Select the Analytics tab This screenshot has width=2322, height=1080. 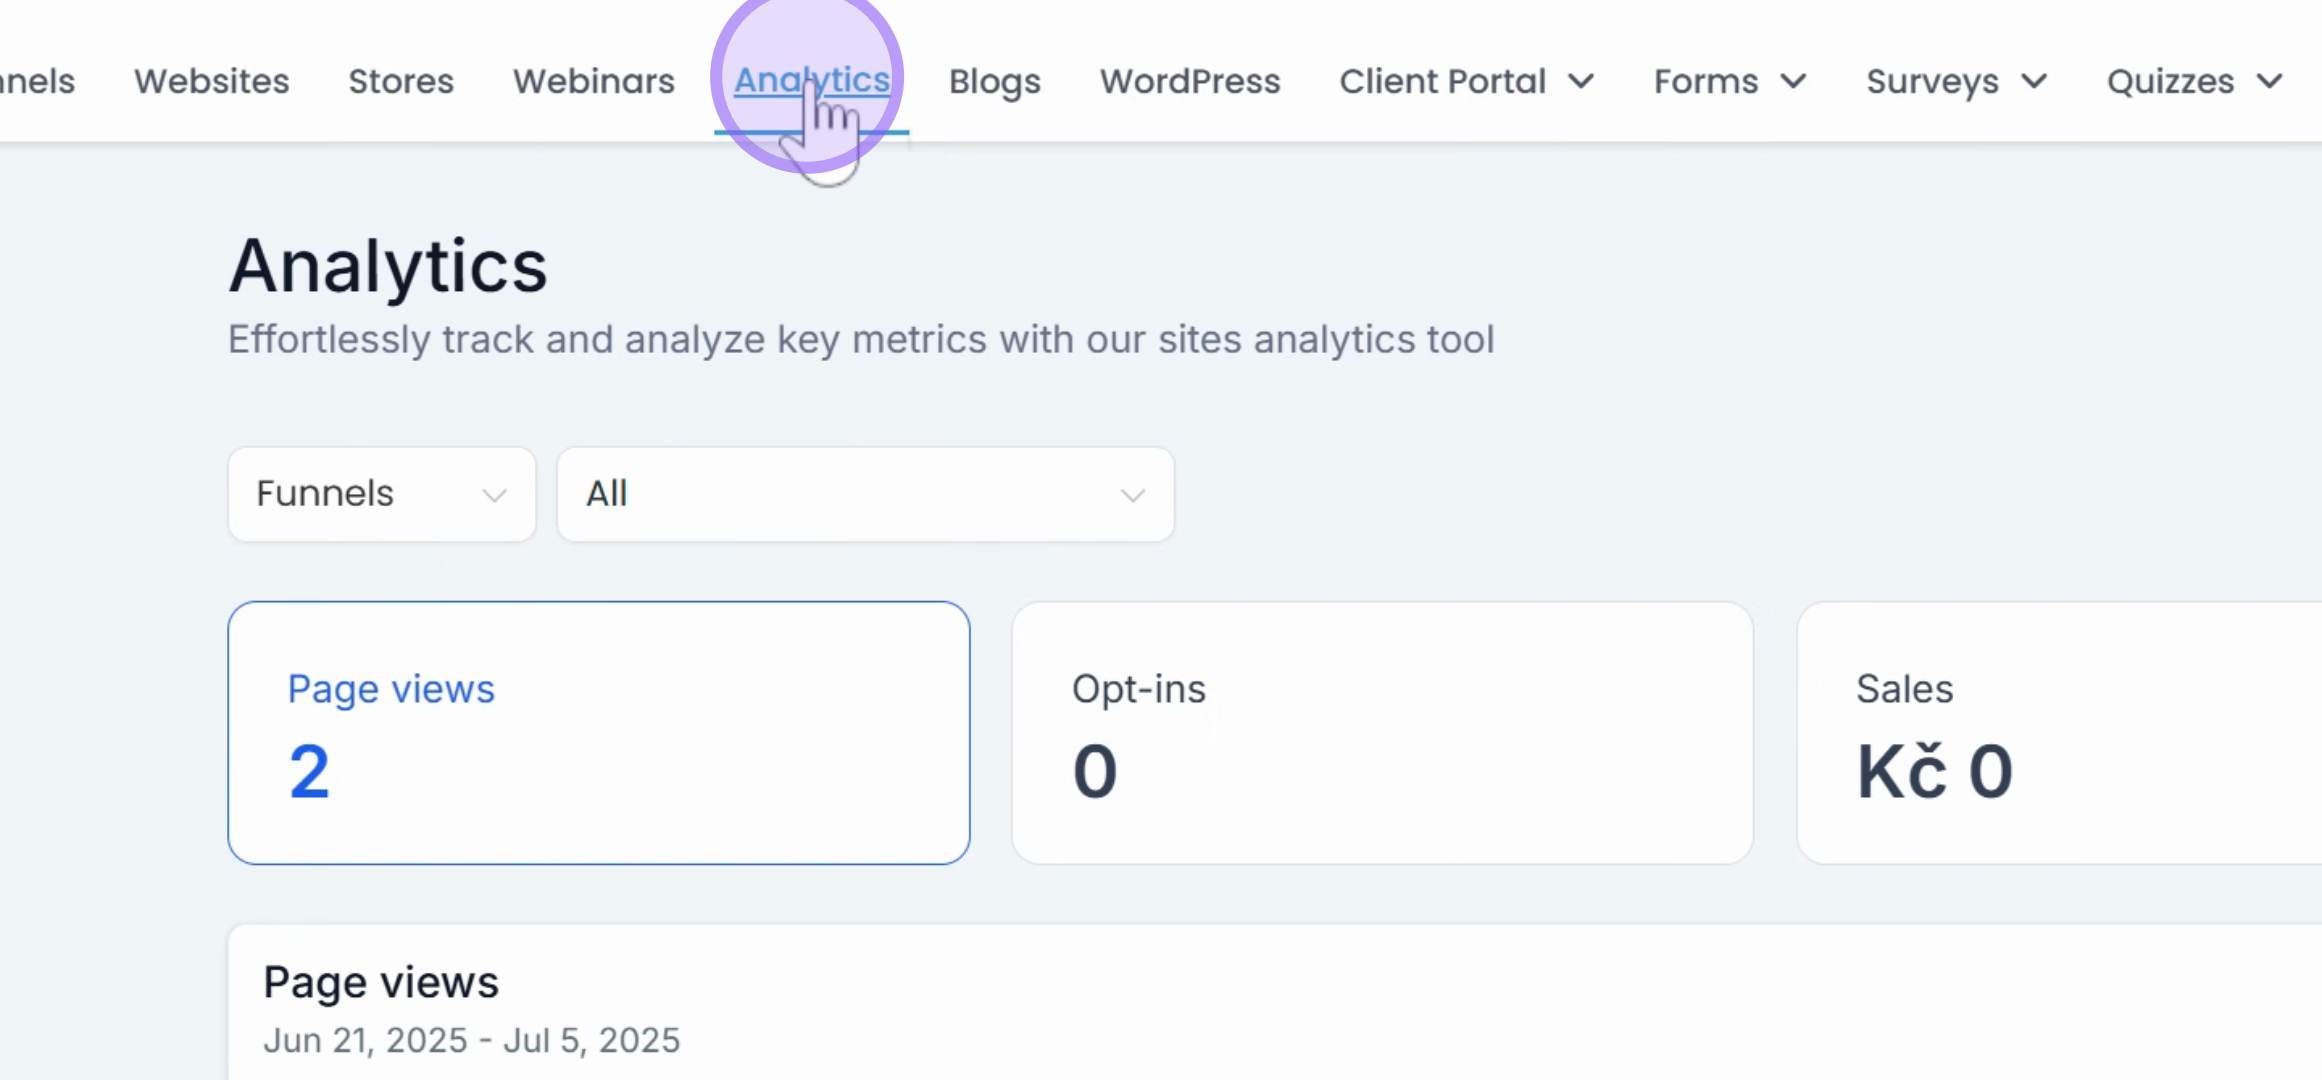(x=812, y=80)
